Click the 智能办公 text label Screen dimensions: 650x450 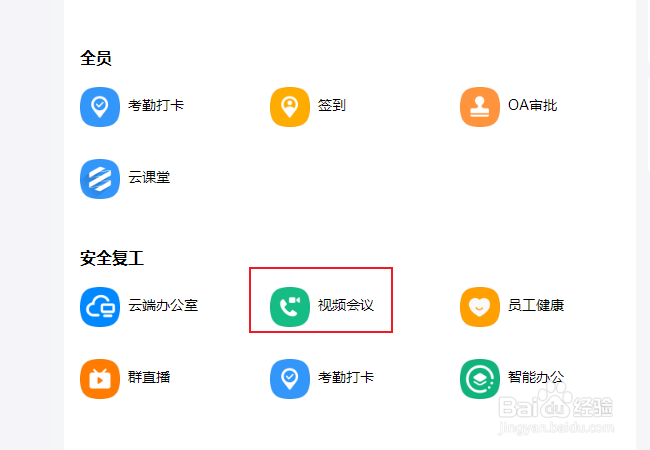click(x=536, y=377)
